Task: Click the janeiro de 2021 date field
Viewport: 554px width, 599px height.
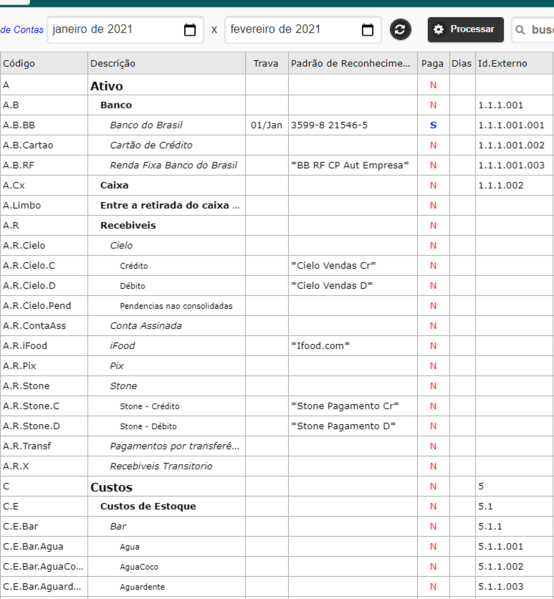Action: pyautogui.click(x=125, y=29)
